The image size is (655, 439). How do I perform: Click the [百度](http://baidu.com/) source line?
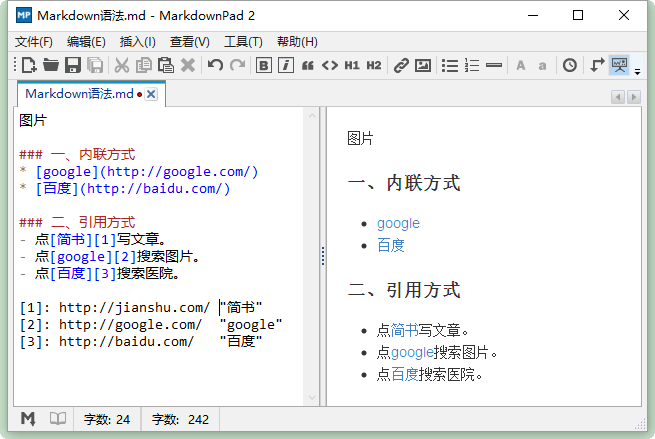click(x=125, y=189)
